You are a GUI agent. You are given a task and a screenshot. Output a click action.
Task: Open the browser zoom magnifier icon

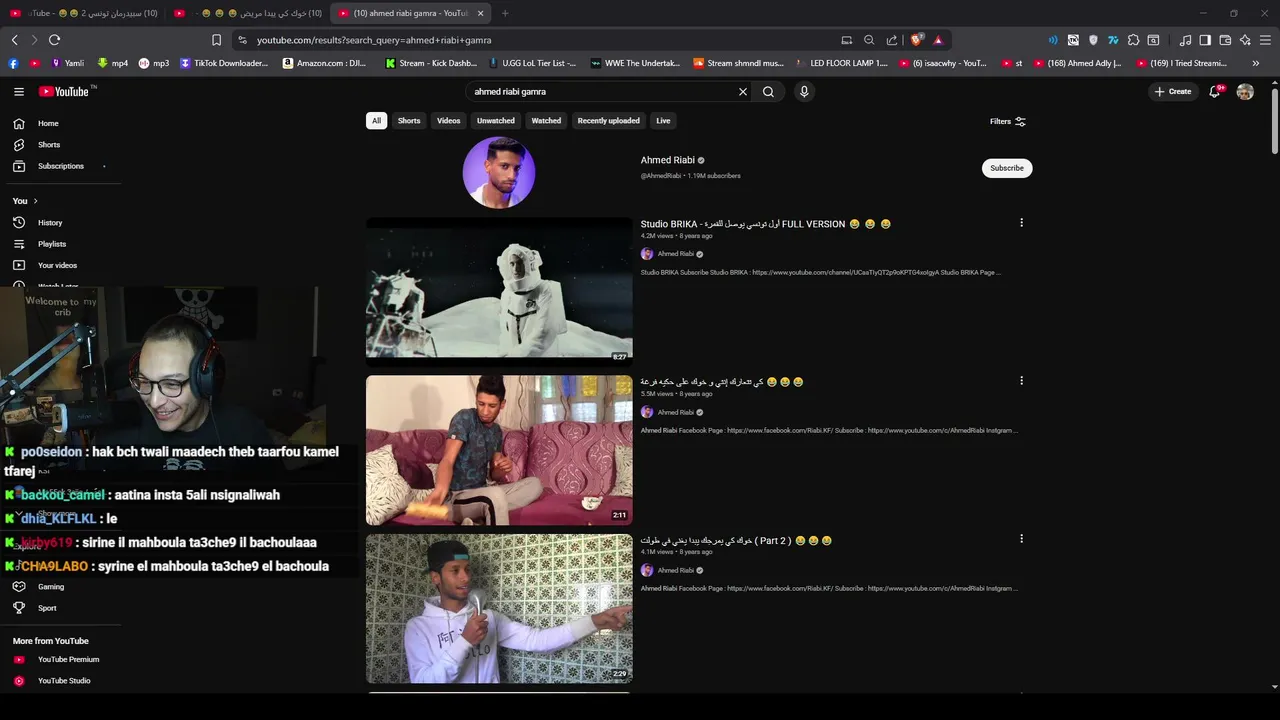coord(869,40)
